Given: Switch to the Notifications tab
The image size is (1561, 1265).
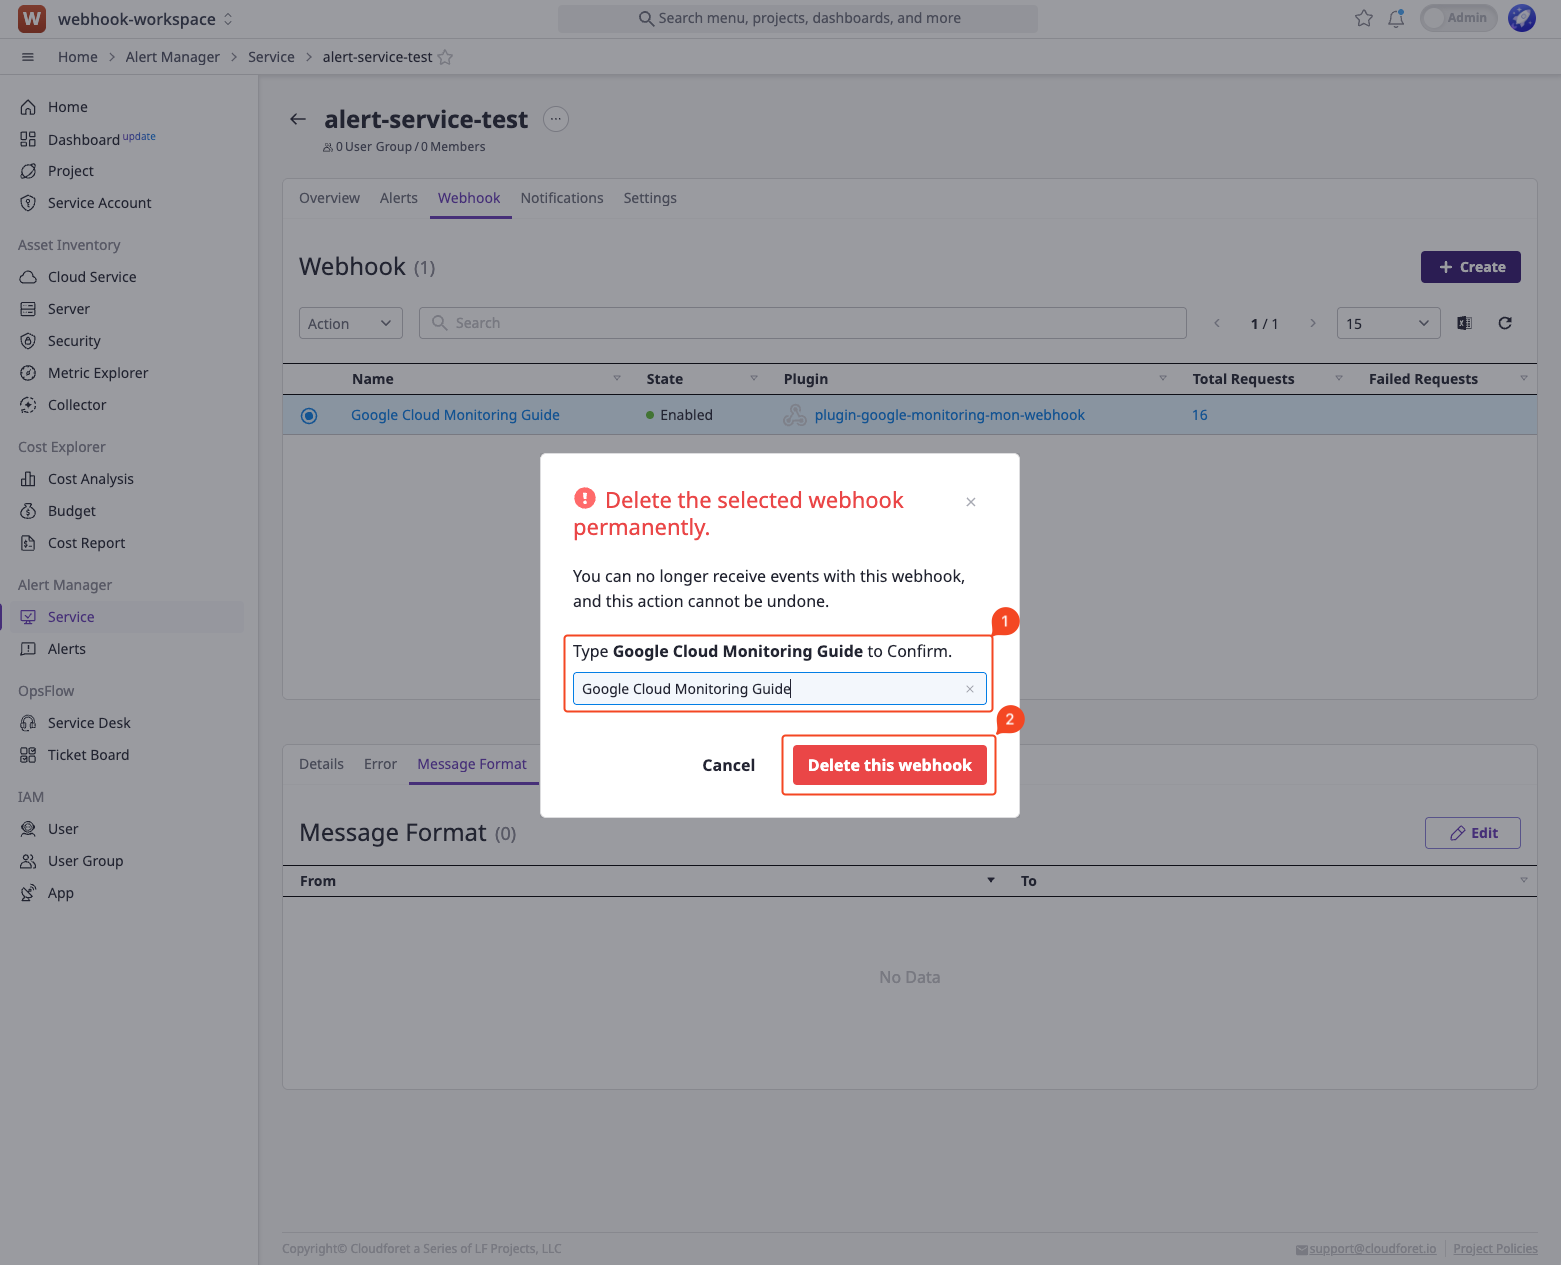Looking at the screenshot, I should click(562, 198).
